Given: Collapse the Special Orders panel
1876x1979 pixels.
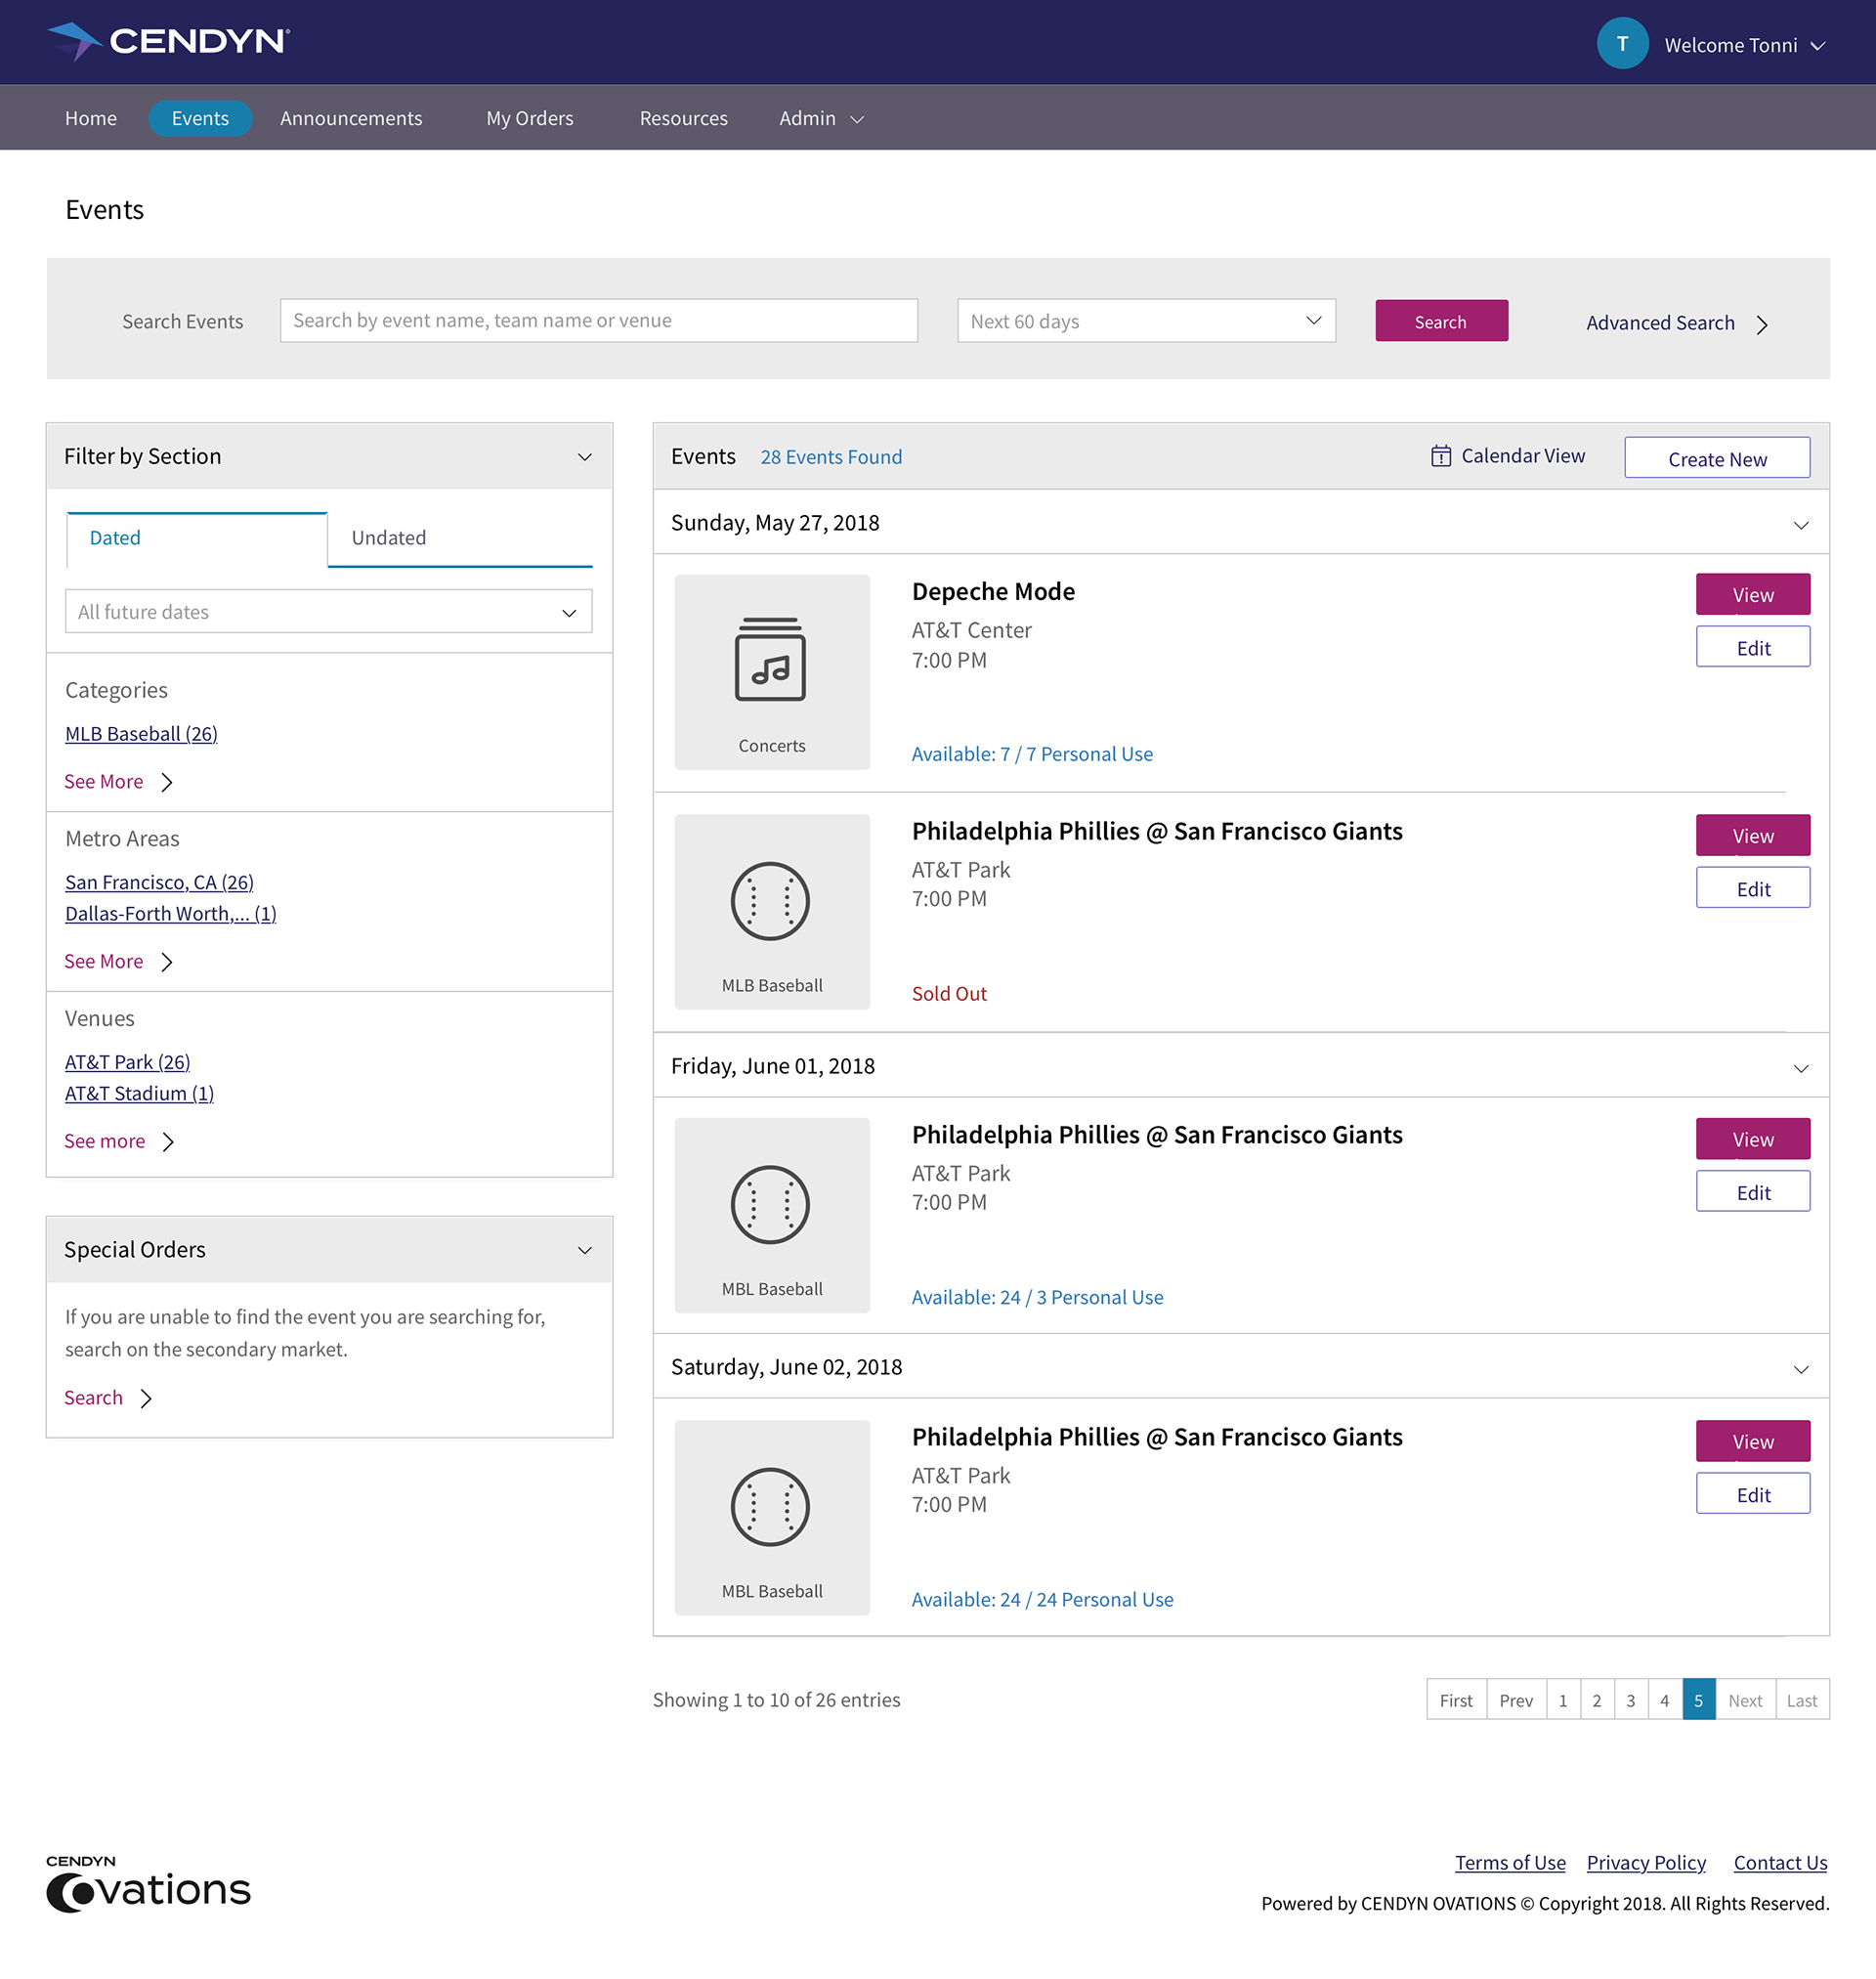Looking at the screenshot, I should 585,1250.
